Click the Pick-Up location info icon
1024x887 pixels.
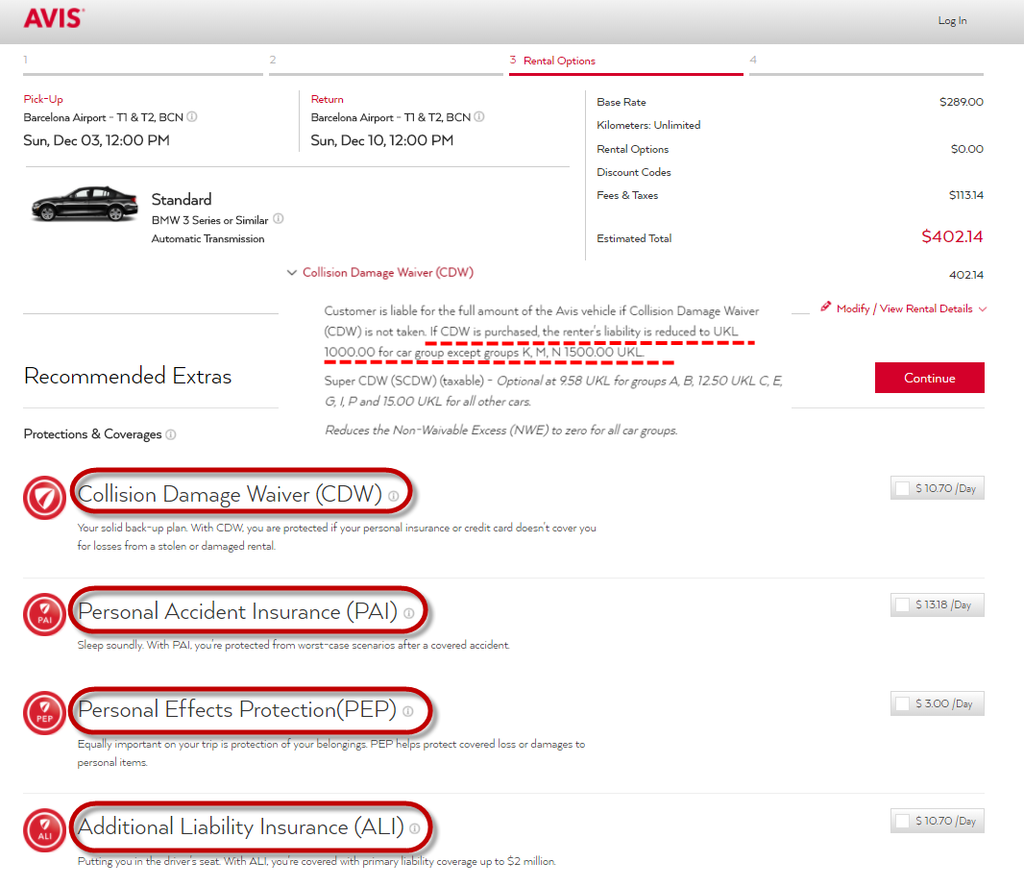point(192,117)
